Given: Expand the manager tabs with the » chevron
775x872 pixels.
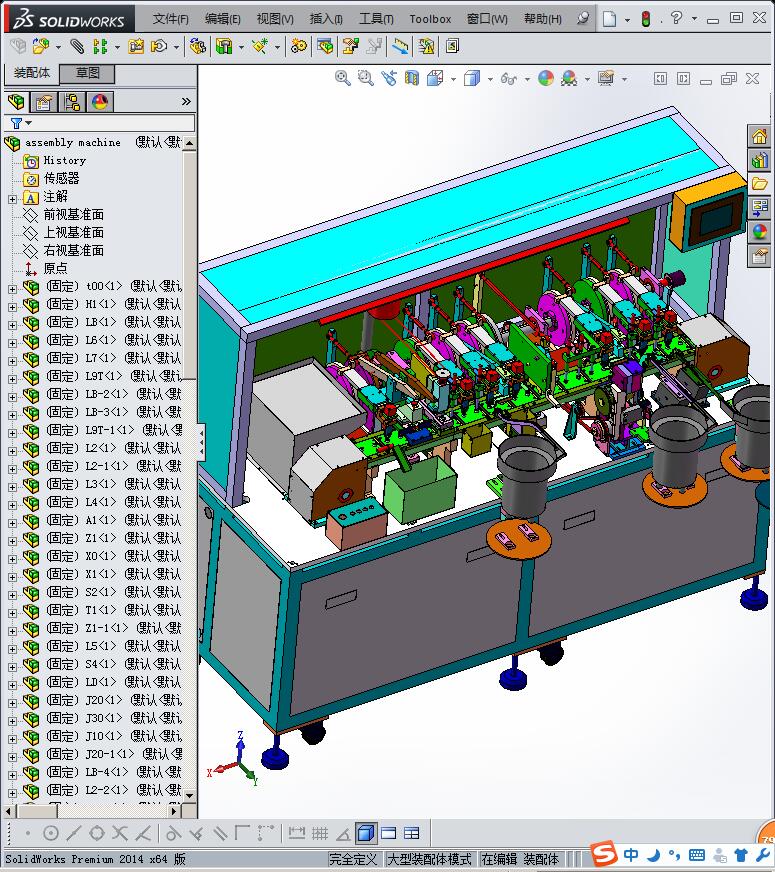Looking at the screenshot, I should coord(186,101).
